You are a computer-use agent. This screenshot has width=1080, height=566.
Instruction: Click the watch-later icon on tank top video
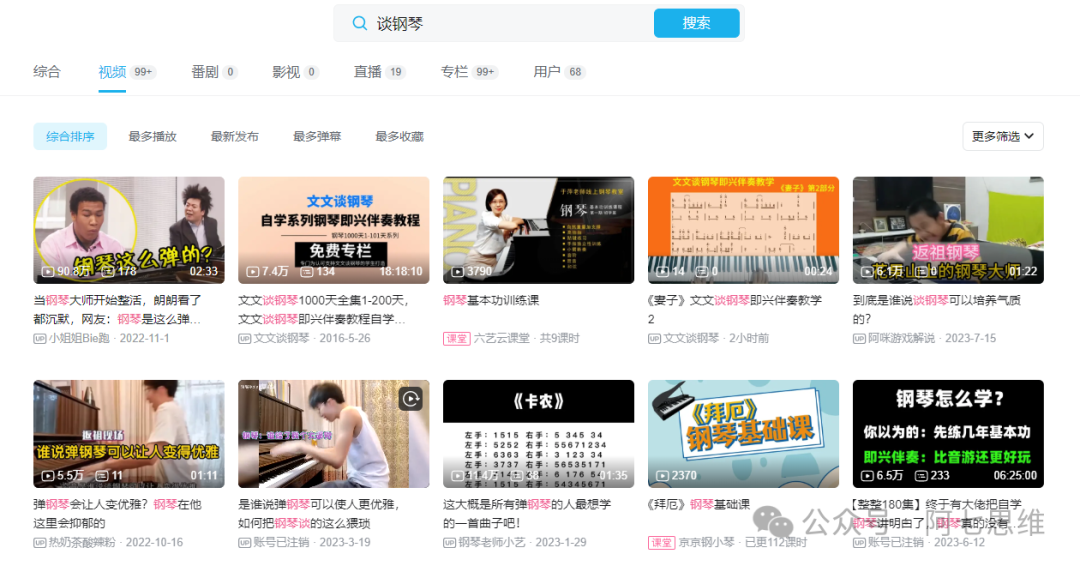[x=411, y=399]
